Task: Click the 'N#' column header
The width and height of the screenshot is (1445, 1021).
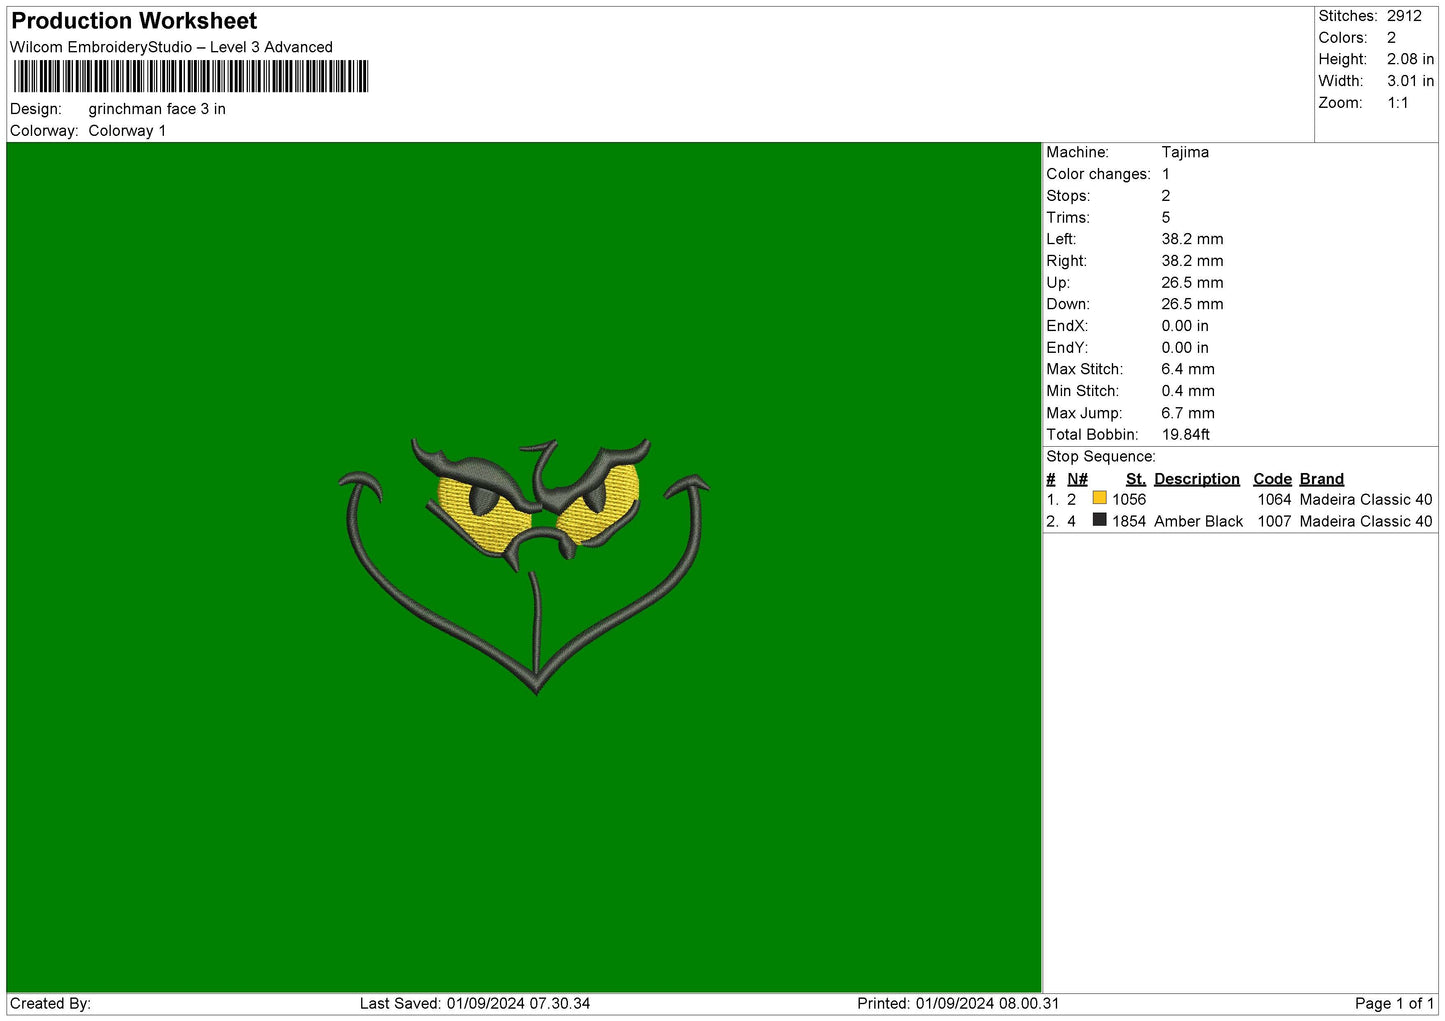Action: (1077, 479)
